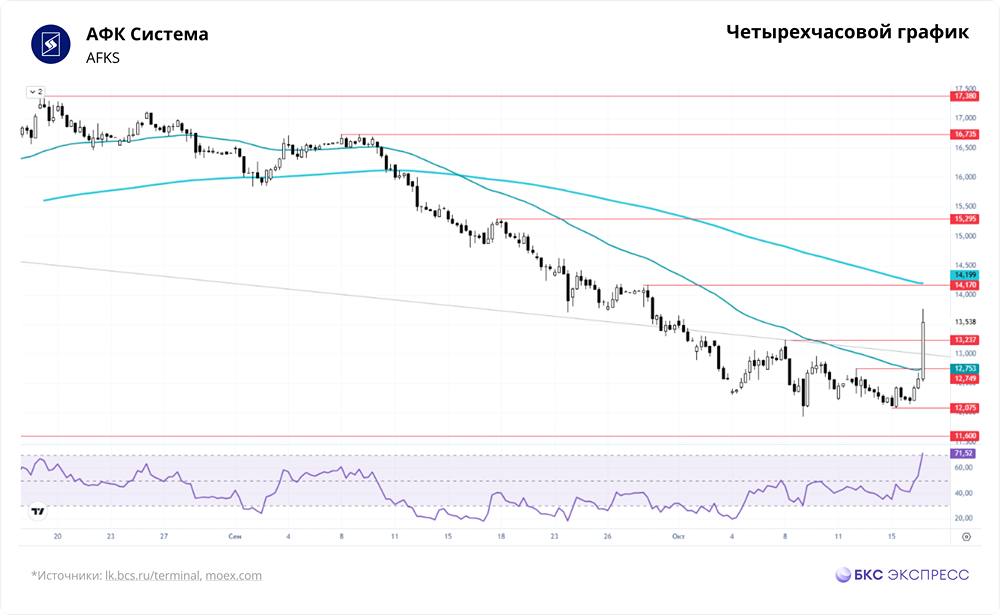1000x615 pixels.
Task: Select the 11,600 price level label
Action: point(965,436)
